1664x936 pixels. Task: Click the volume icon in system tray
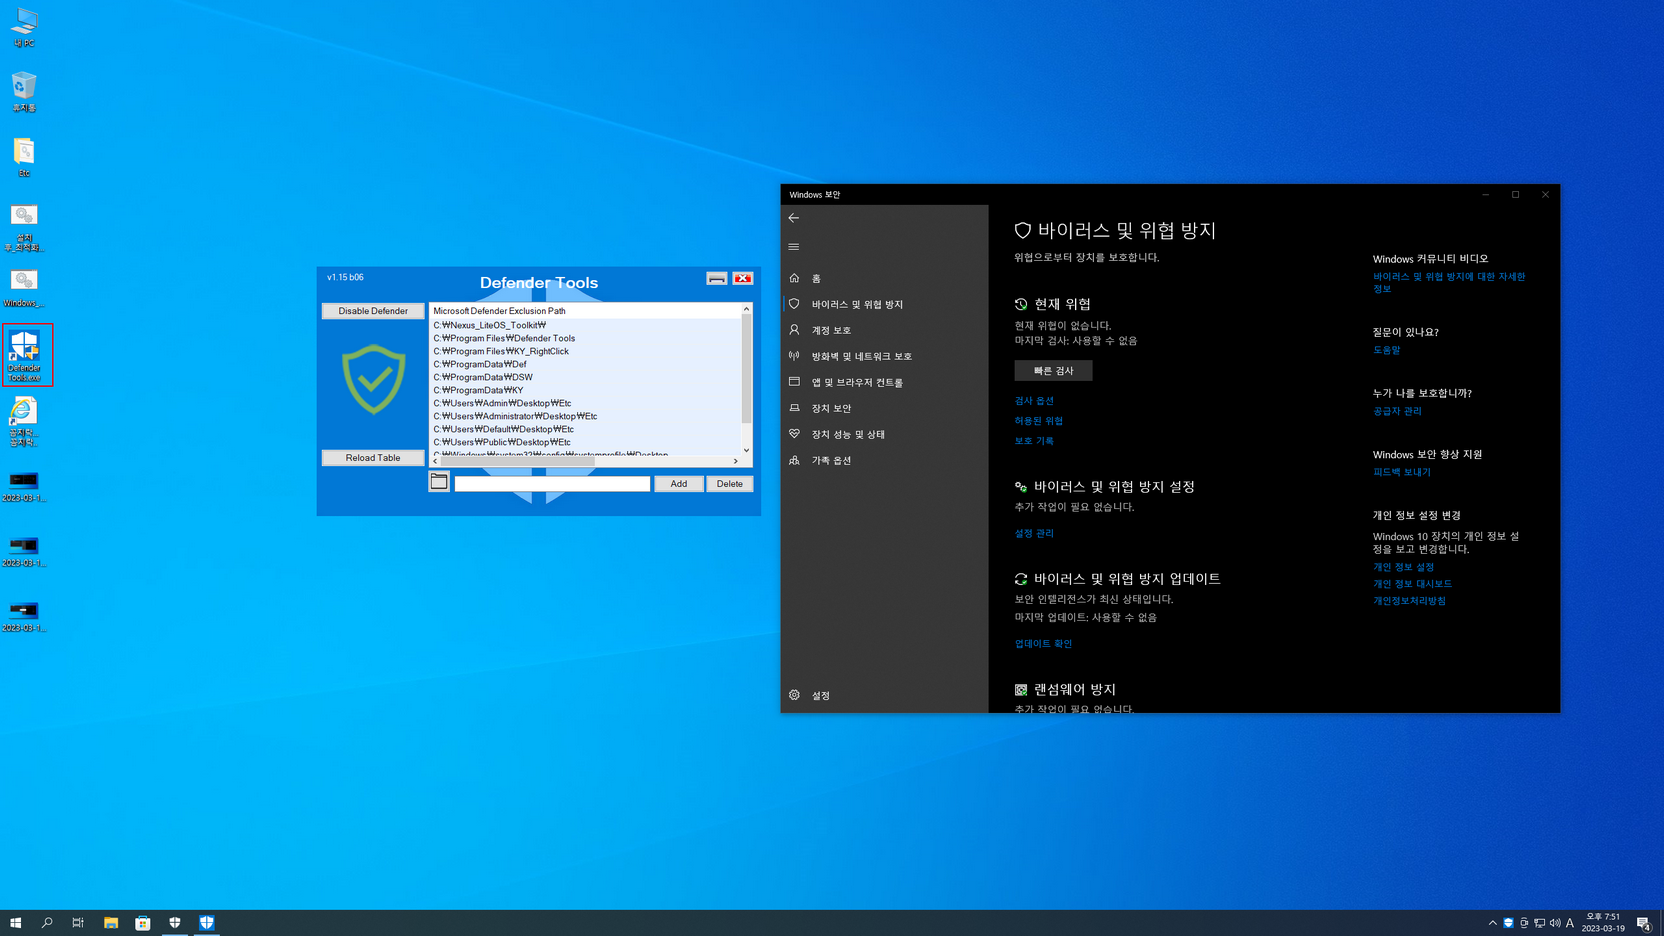click(x=1555, y=923)
